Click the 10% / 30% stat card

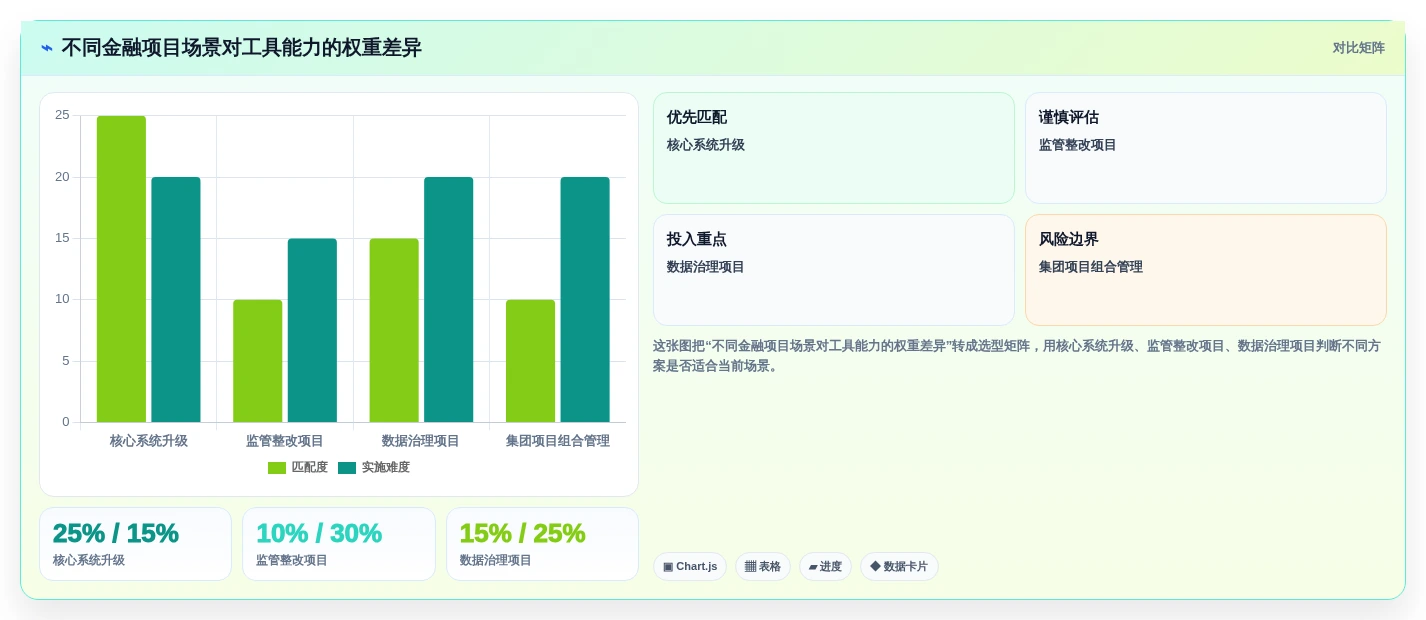coord(339,544)
